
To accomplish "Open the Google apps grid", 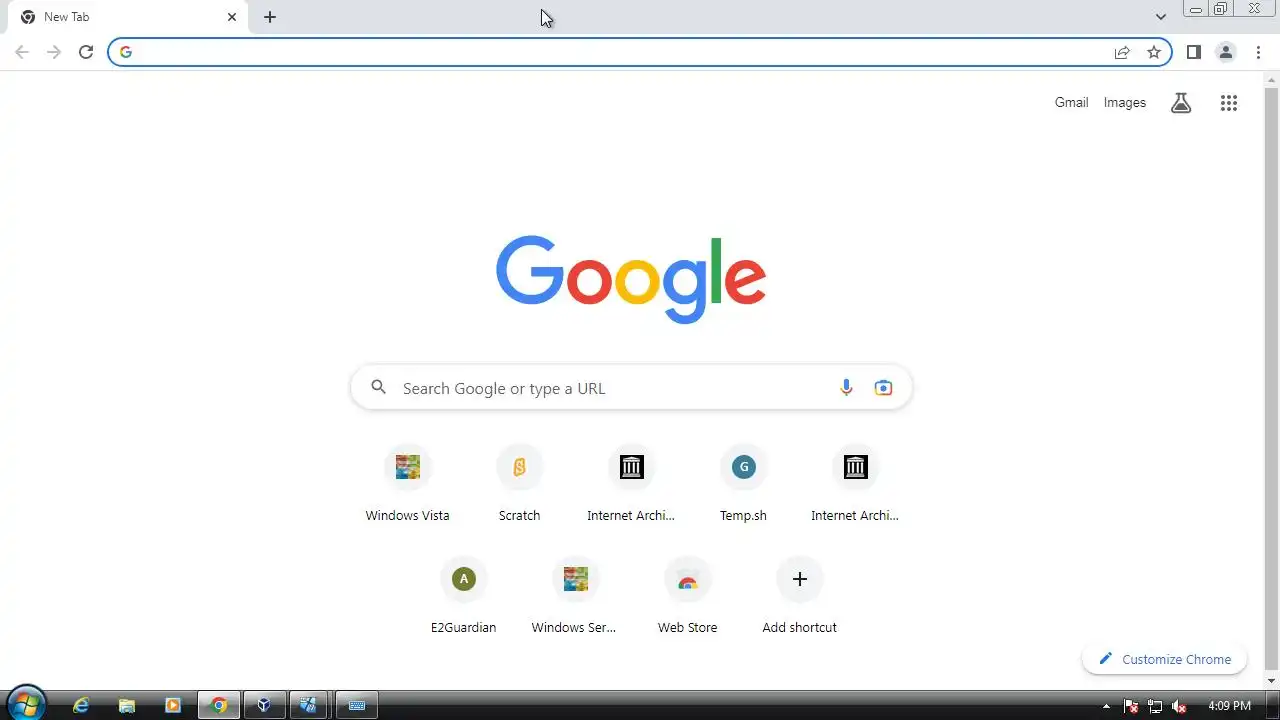I will point(1229,102).
